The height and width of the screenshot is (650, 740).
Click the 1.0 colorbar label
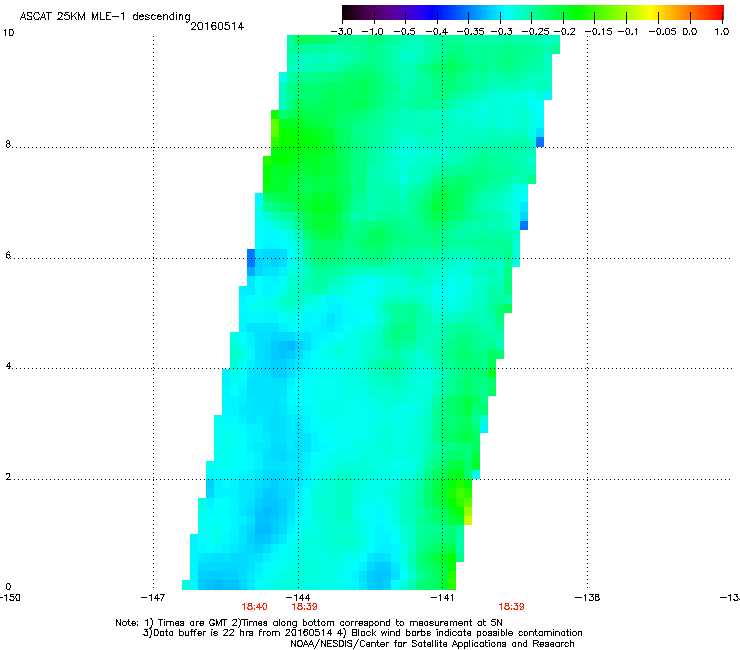[722, 32]
